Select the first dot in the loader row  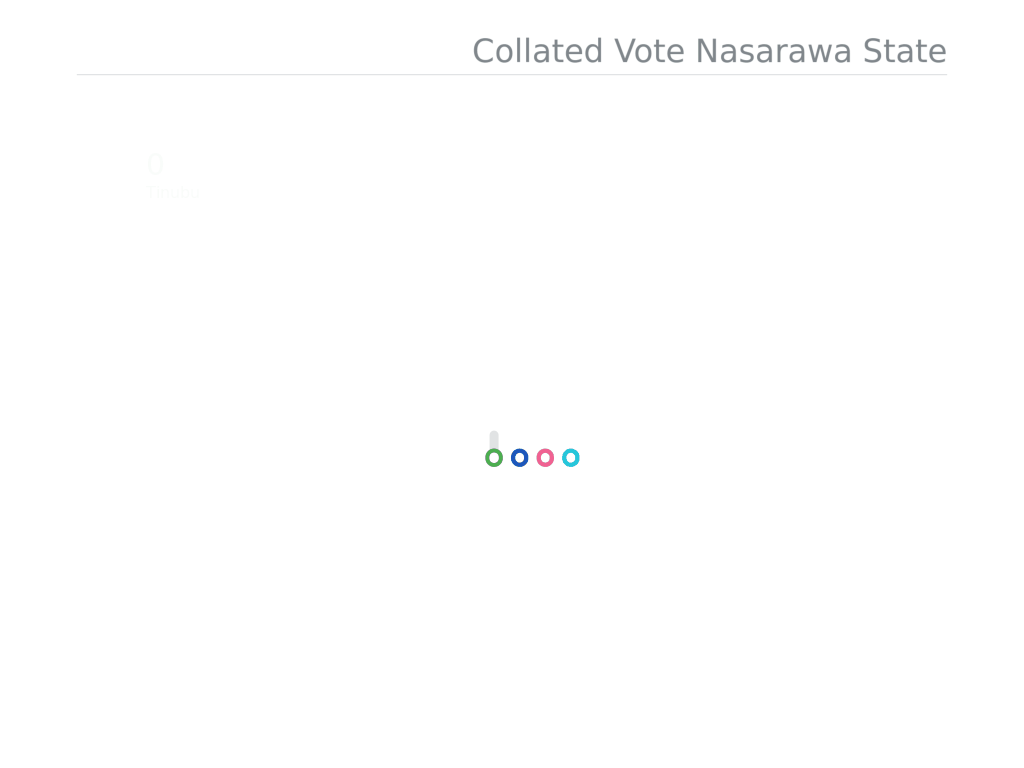pyautogui.click(x=494, y=458)
